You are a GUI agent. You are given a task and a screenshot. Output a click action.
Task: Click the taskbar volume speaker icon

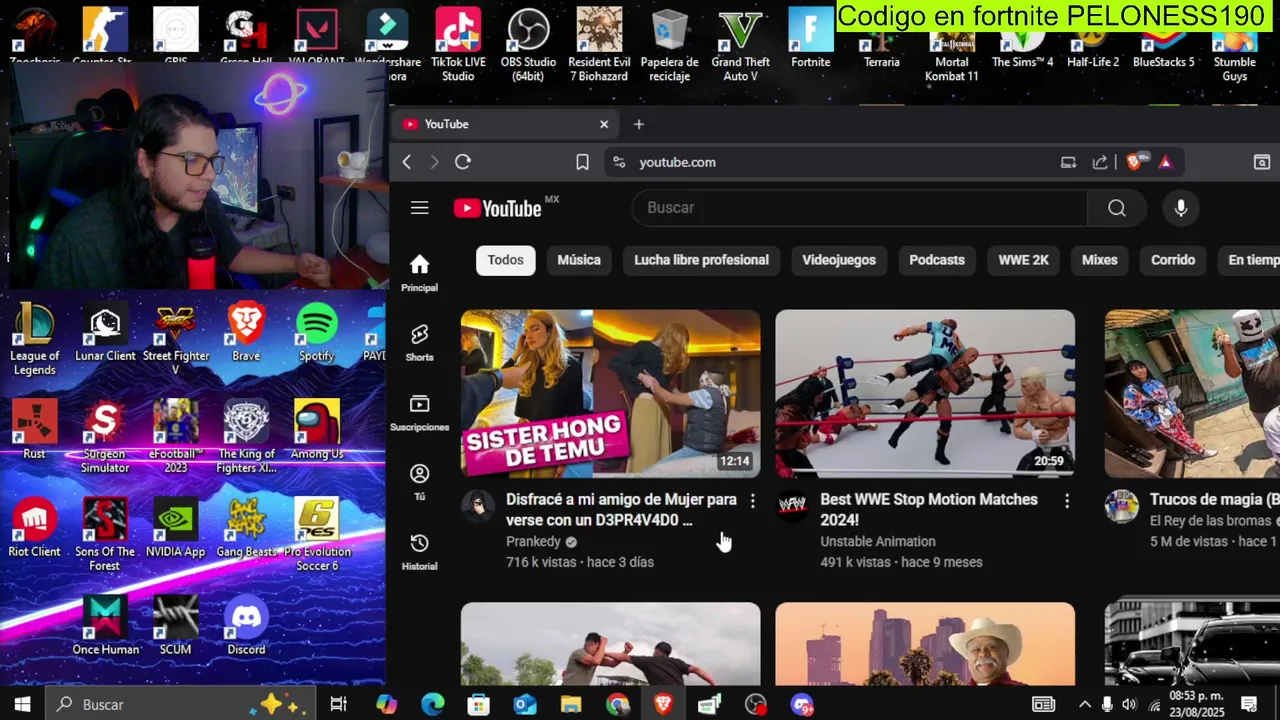(x=1129, y=705)
